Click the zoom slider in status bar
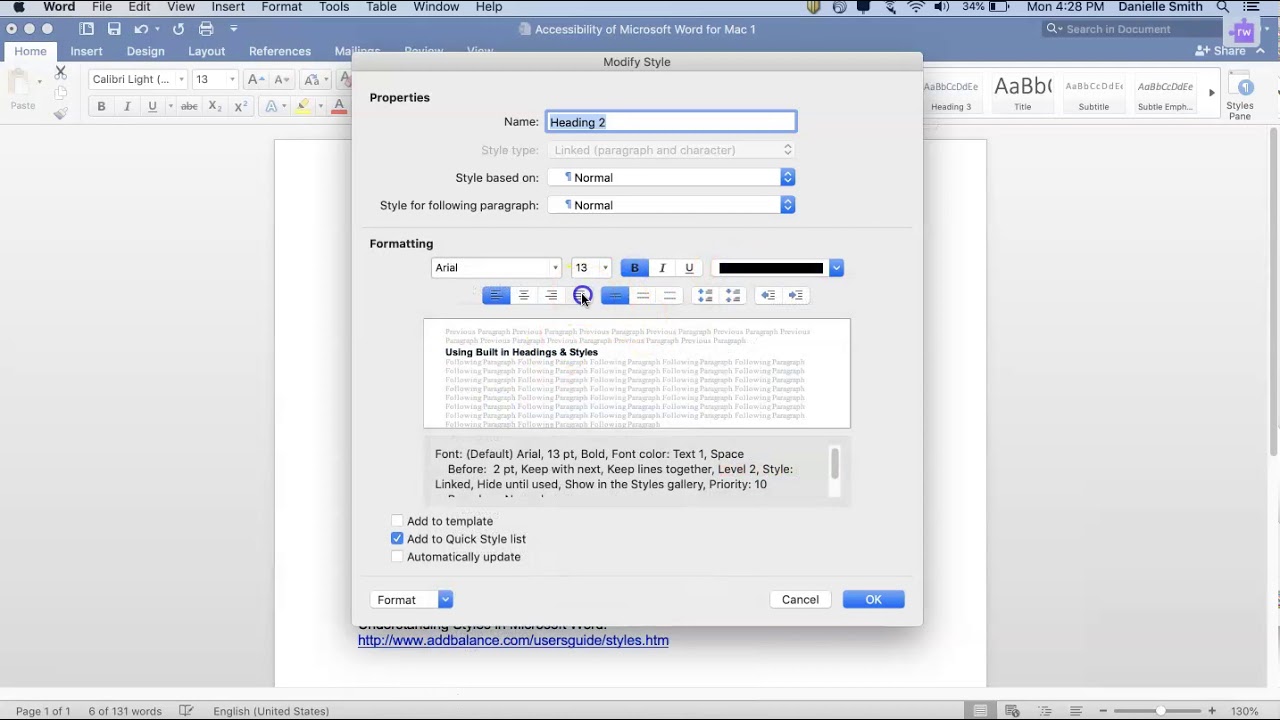This screenshot has width=1280, height=720. [1160, 711]
